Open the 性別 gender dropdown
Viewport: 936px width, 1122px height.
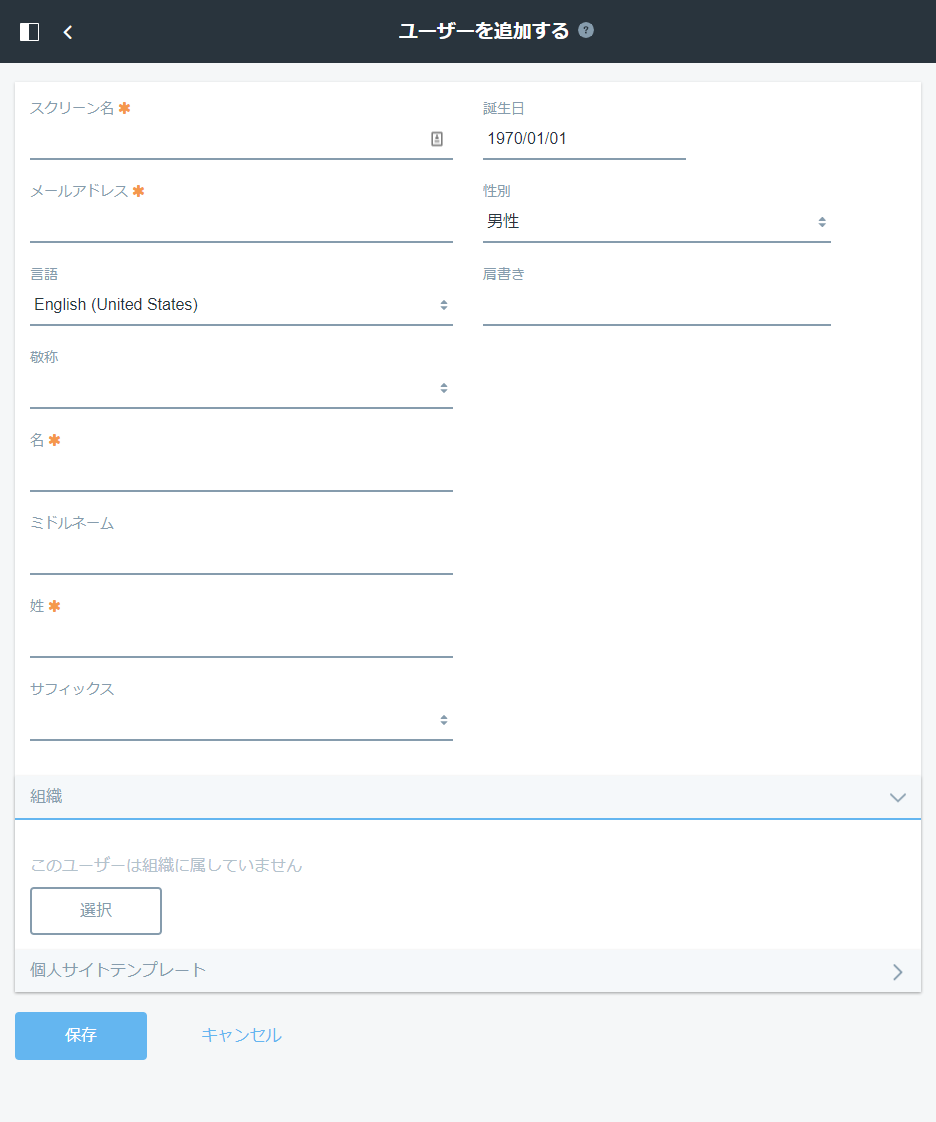pos(656,222)
